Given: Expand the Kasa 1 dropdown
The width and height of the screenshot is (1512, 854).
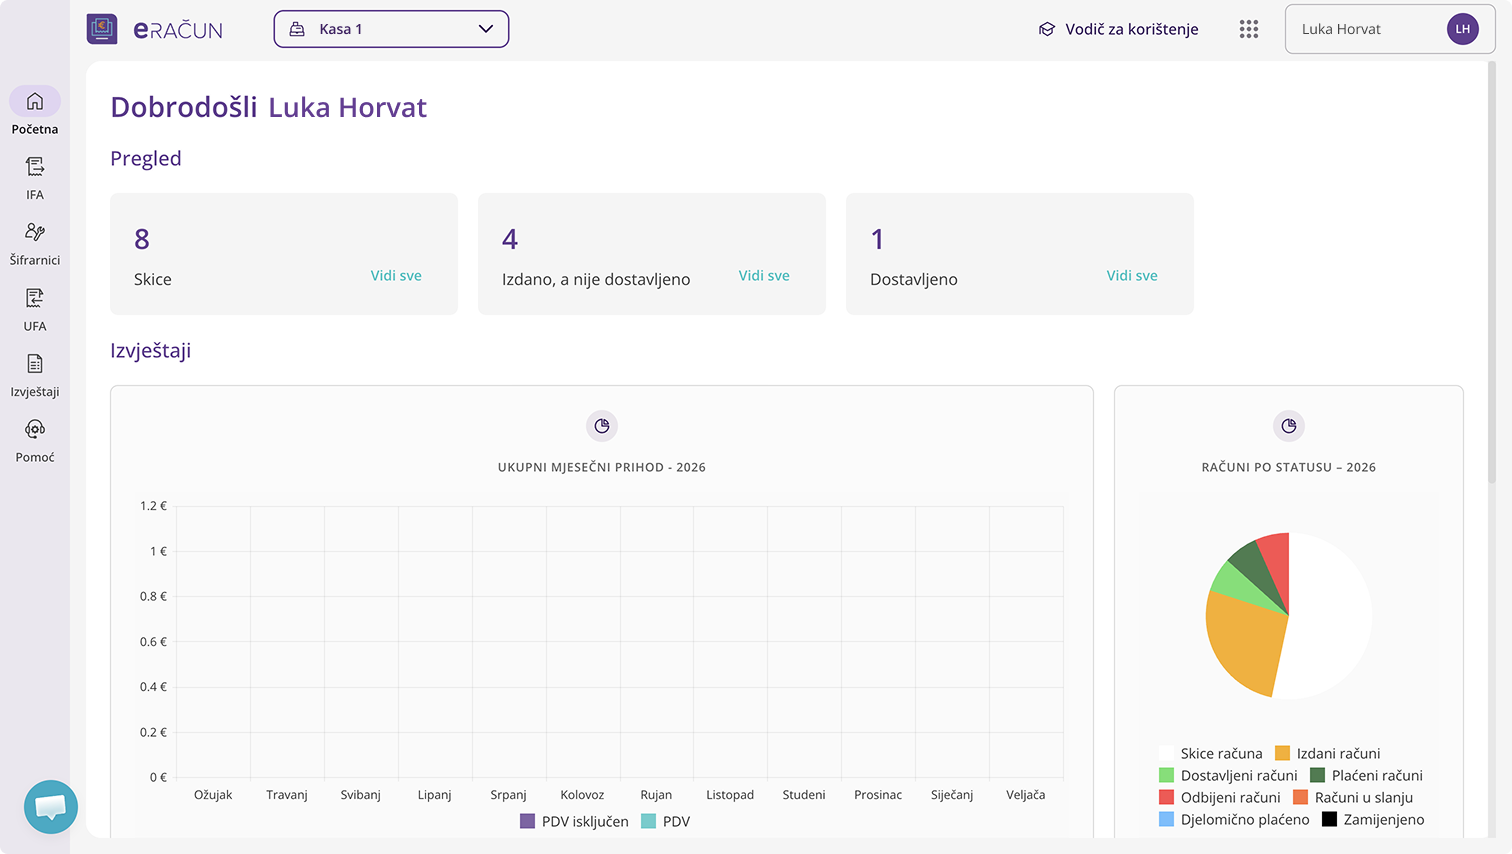Looking at the screenshot, I should pos(391,29).
